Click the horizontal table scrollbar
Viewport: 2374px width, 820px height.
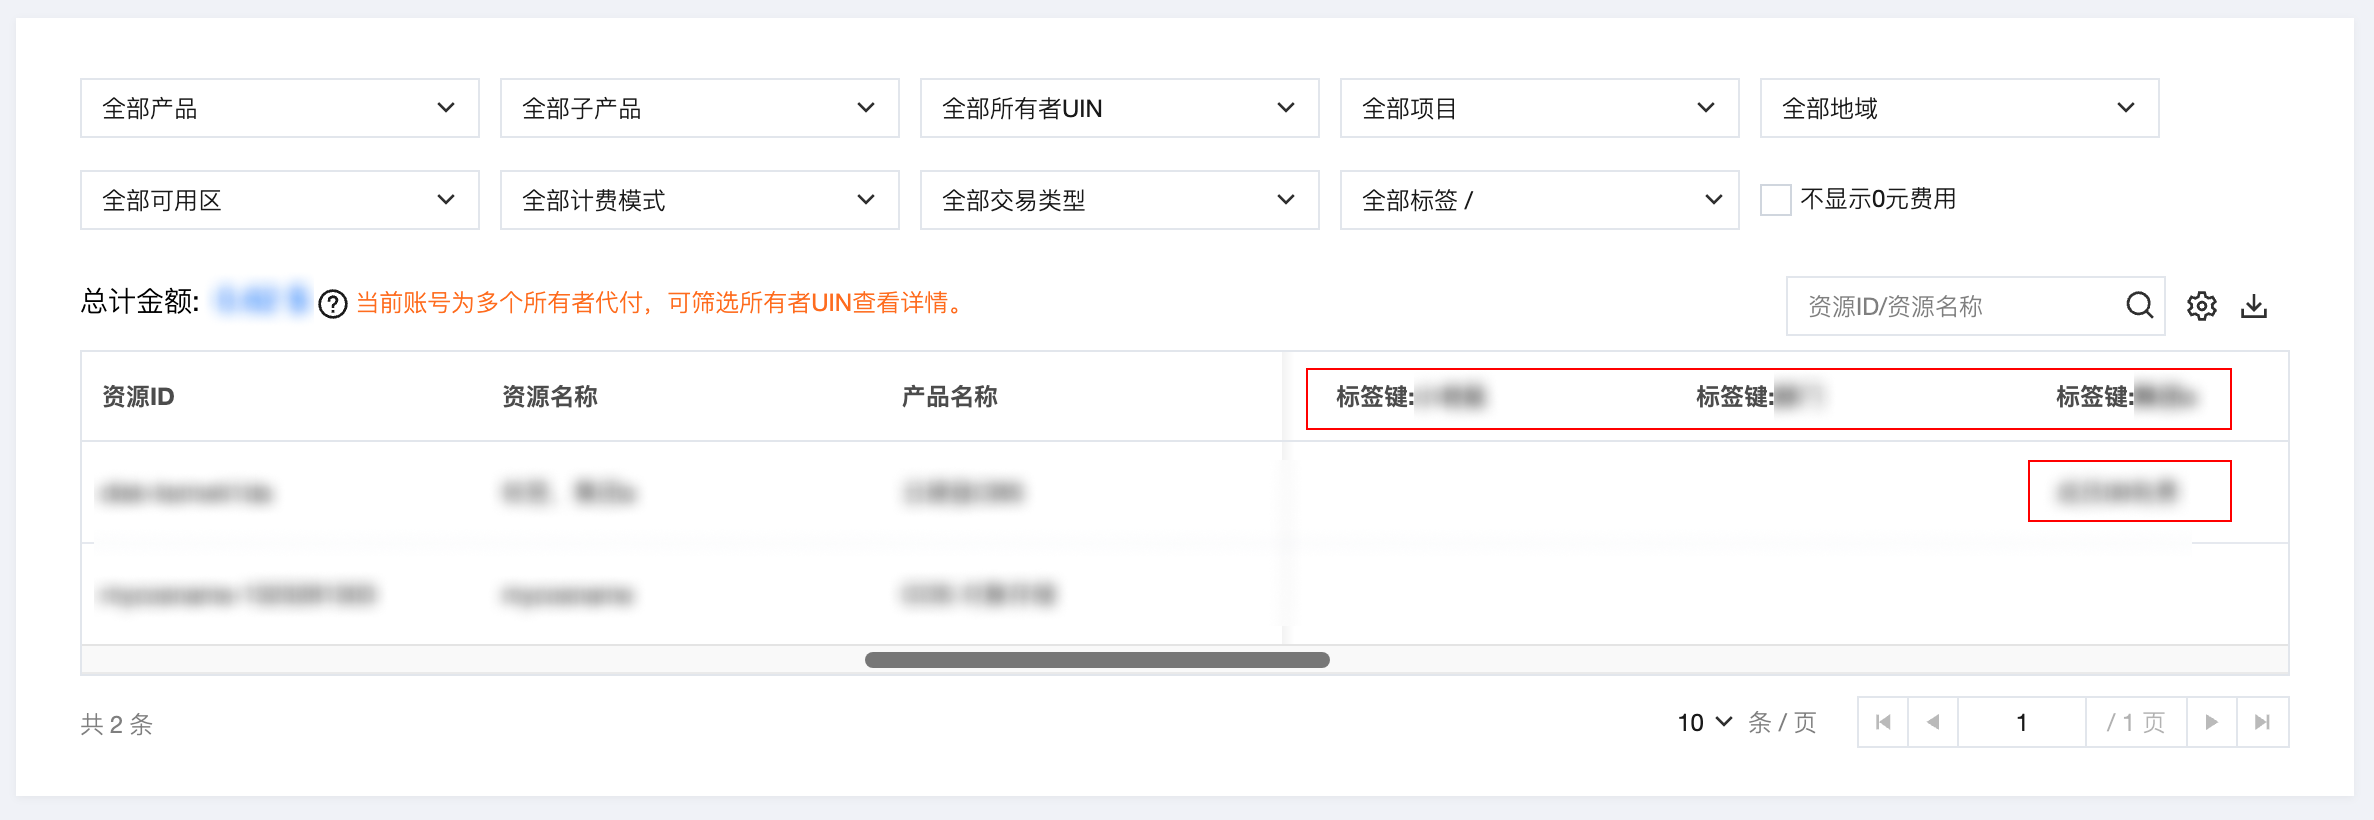click(x=1097, y=660)
